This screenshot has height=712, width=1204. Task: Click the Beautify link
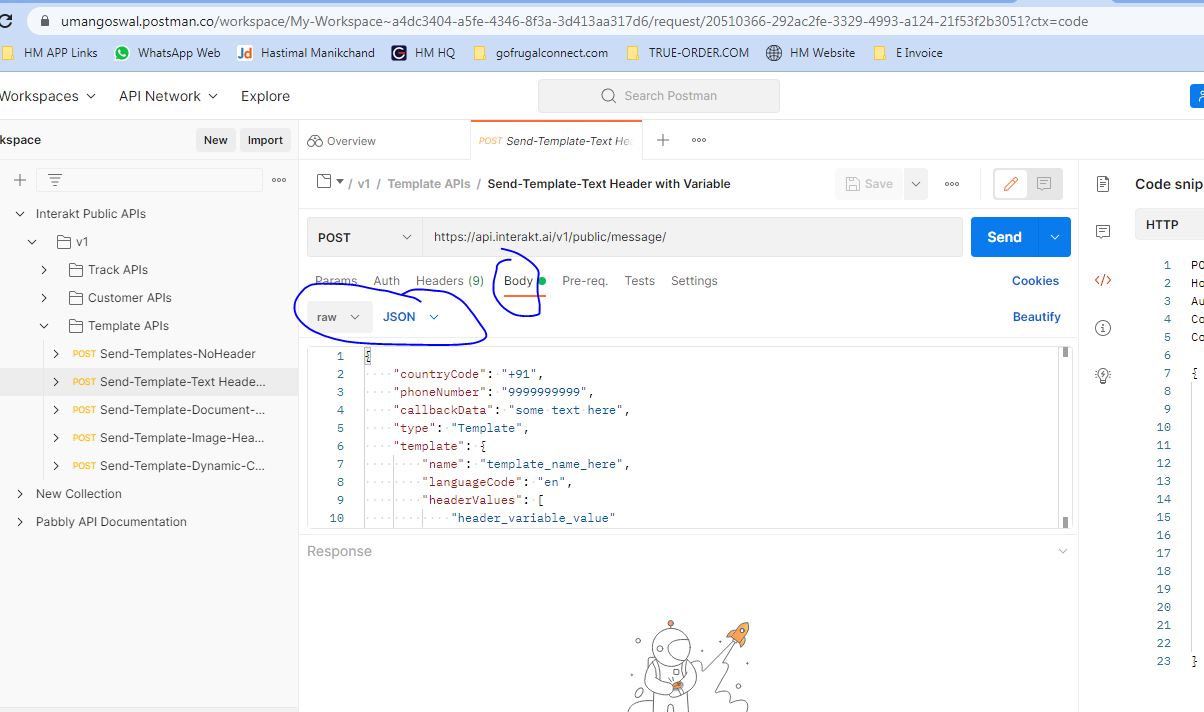click(1036, 317)
